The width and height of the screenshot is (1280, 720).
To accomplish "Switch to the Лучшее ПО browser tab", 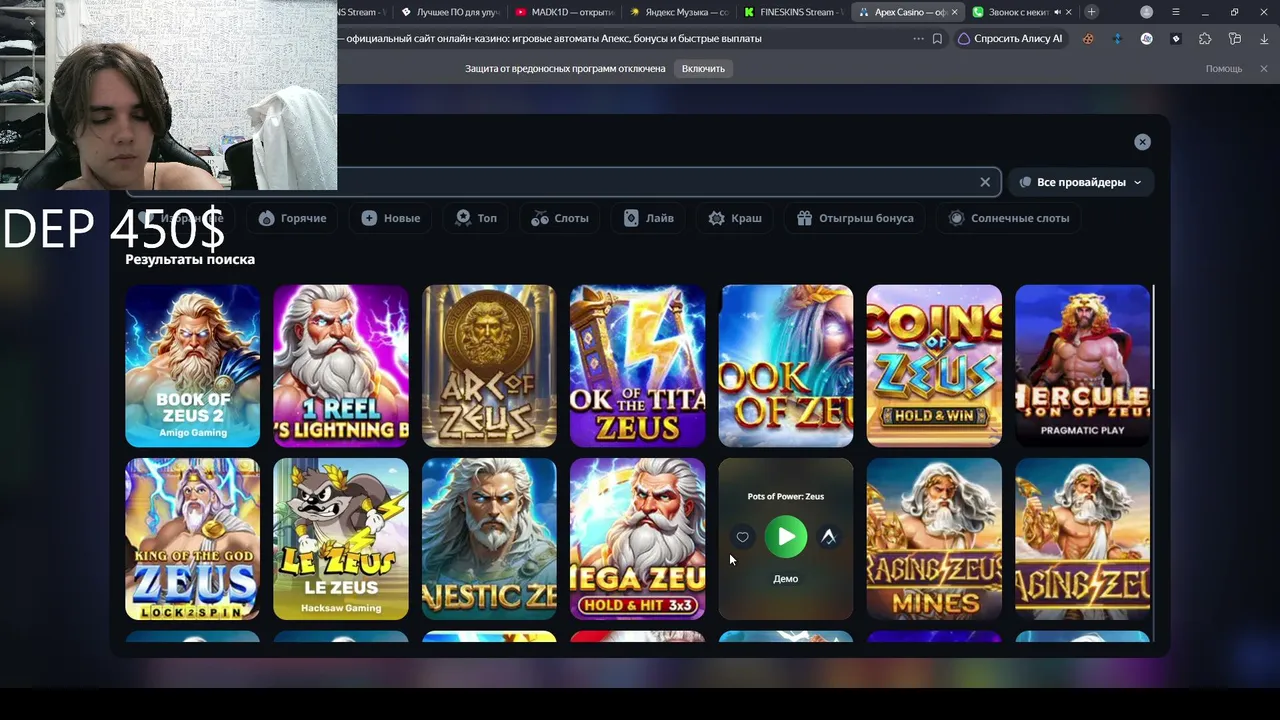I will [x=449, y=12].
